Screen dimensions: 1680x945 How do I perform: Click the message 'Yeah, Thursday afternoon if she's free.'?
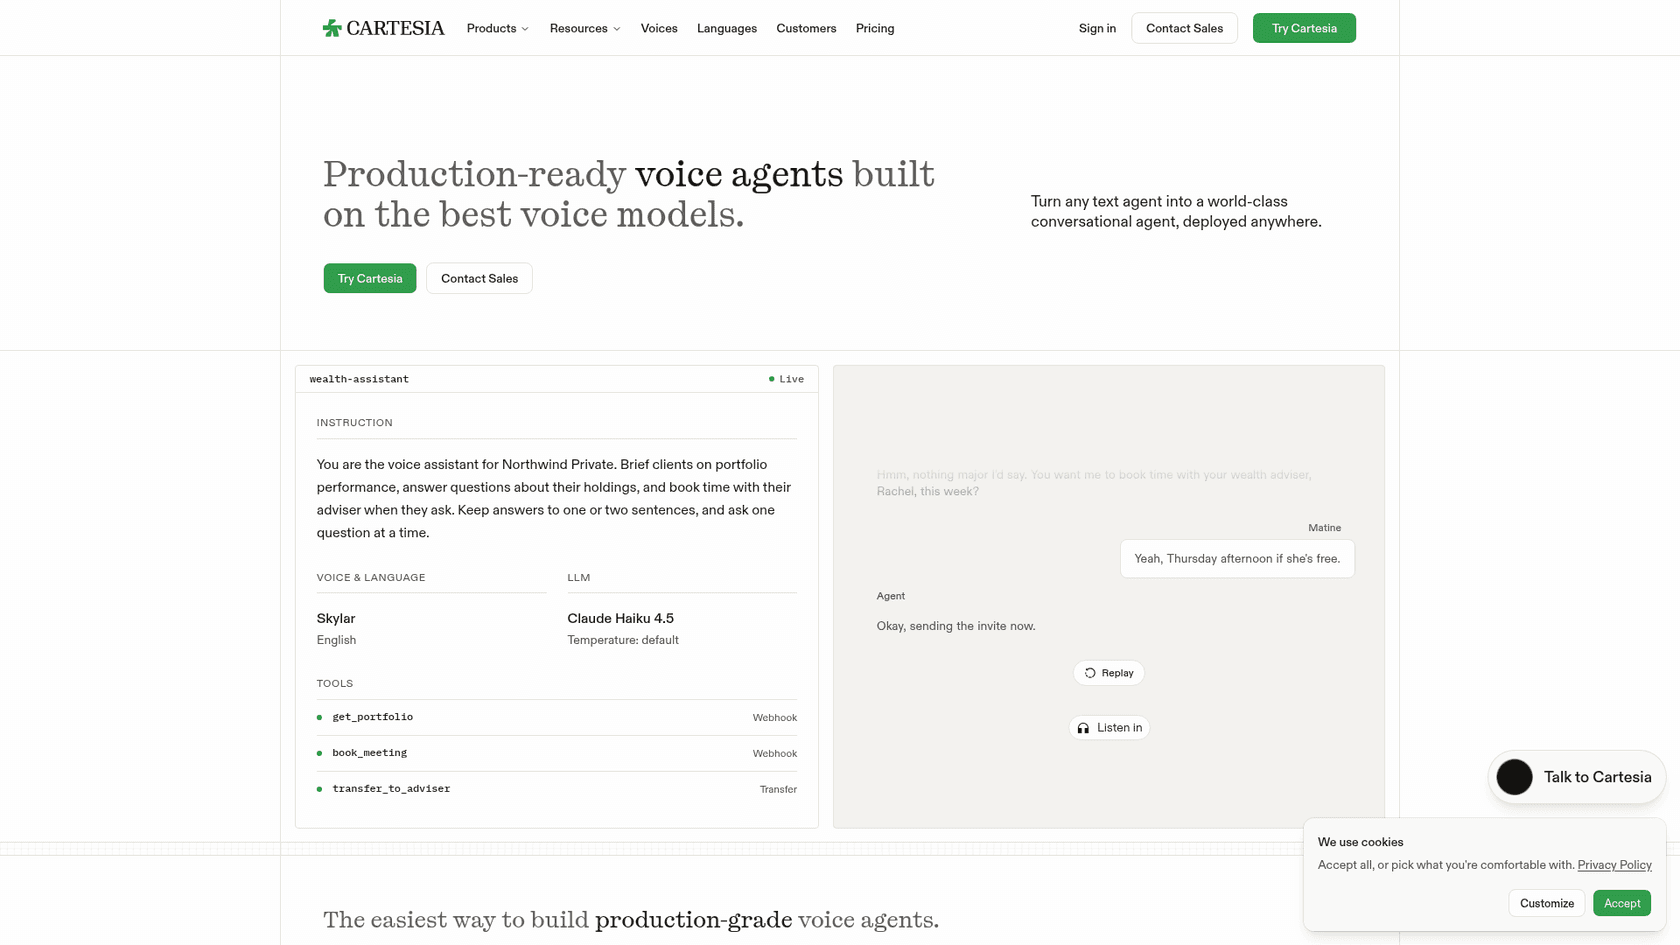[x=1237, y=559]
